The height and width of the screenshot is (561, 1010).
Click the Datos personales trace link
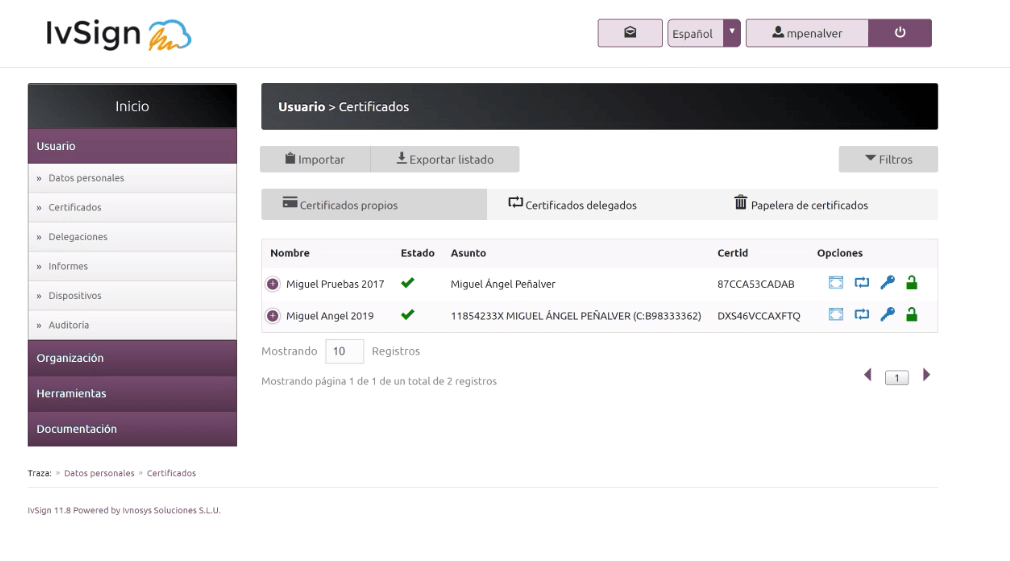pos(99,473)
